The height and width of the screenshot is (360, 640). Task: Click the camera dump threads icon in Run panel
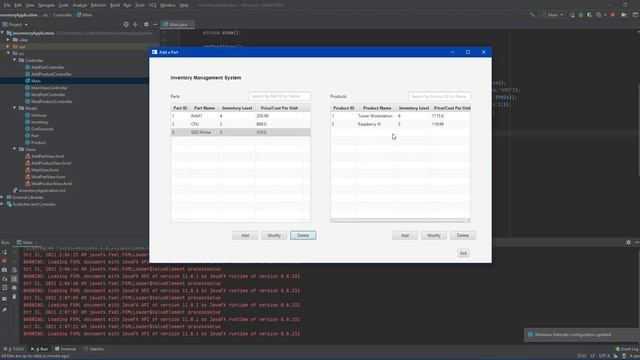click(x=4, y=270)
